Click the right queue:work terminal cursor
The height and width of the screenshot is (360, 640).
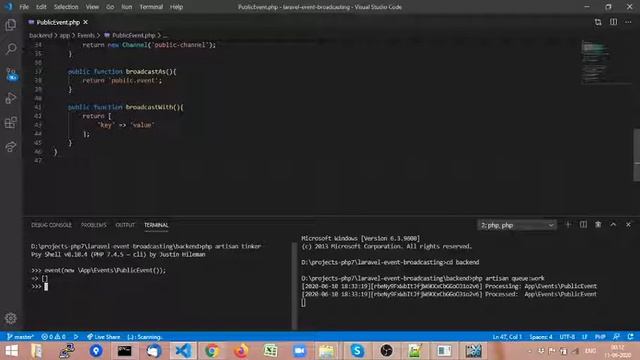pos(303,302)
